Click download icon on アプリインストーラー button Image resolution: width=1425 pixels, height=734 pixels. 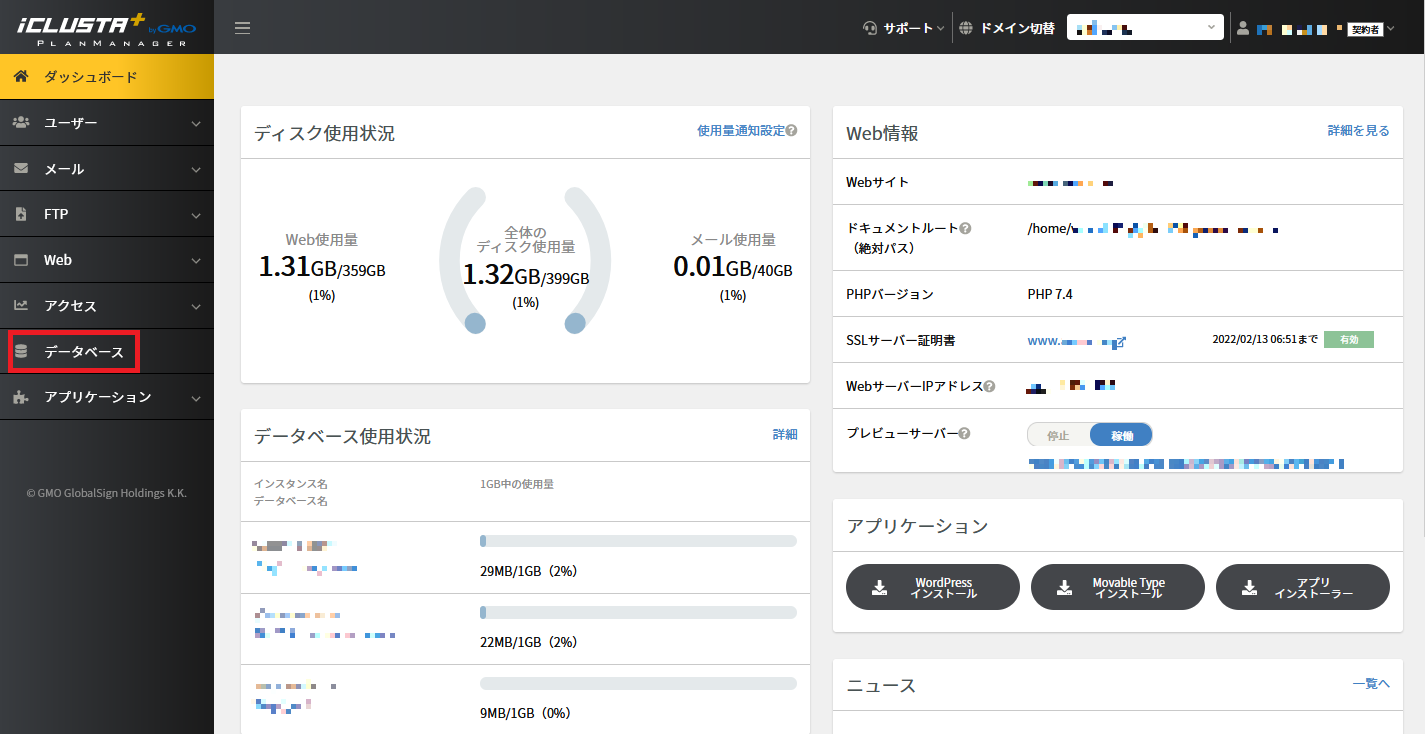tap(1249, 588)
